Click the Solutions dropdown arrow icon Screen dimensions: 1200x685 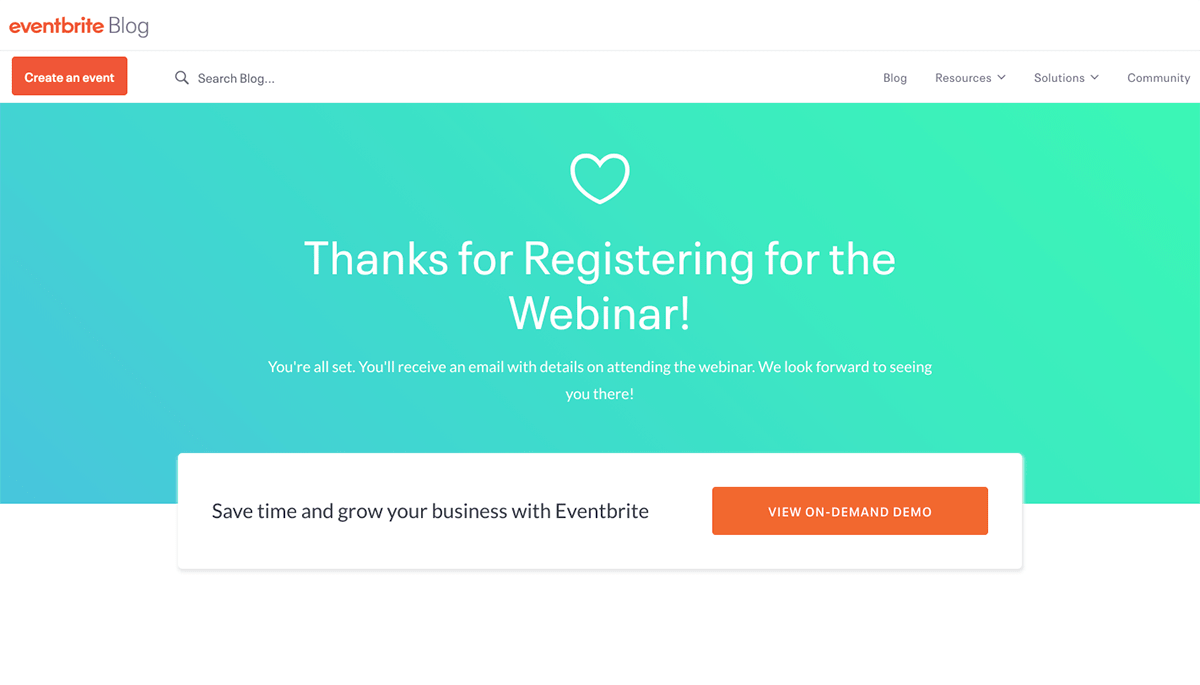pos(1096,77)
